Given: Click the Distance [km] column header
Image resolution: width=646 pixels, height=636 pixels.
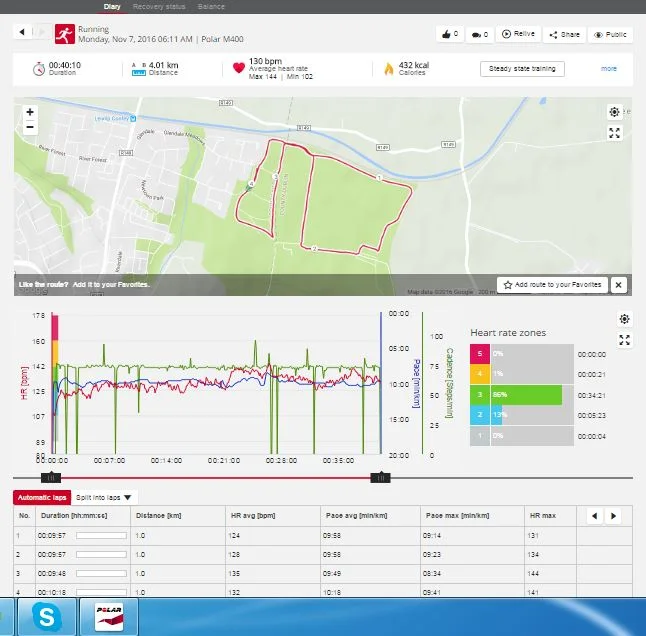Looking at the screenshot, I should (x=158, y=516).
